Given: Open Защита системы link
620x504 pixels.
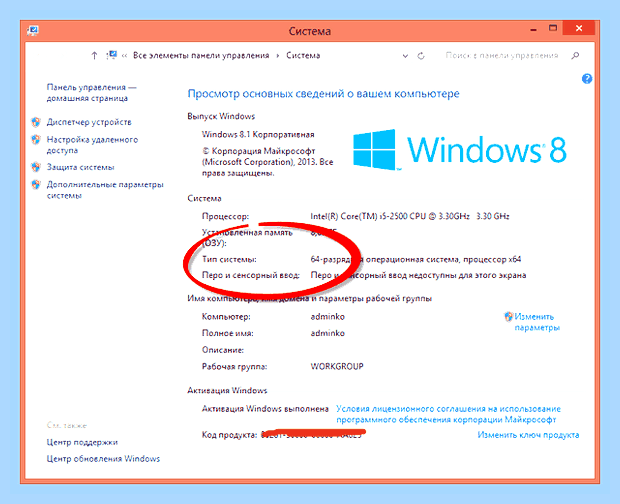Looking at the screenshot, I should [80, 167].
